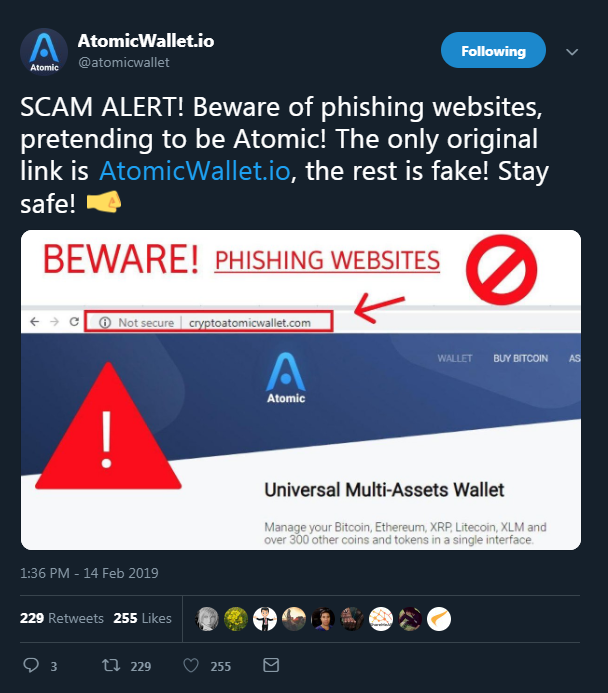Open the phishing warning image

[301, 390]
